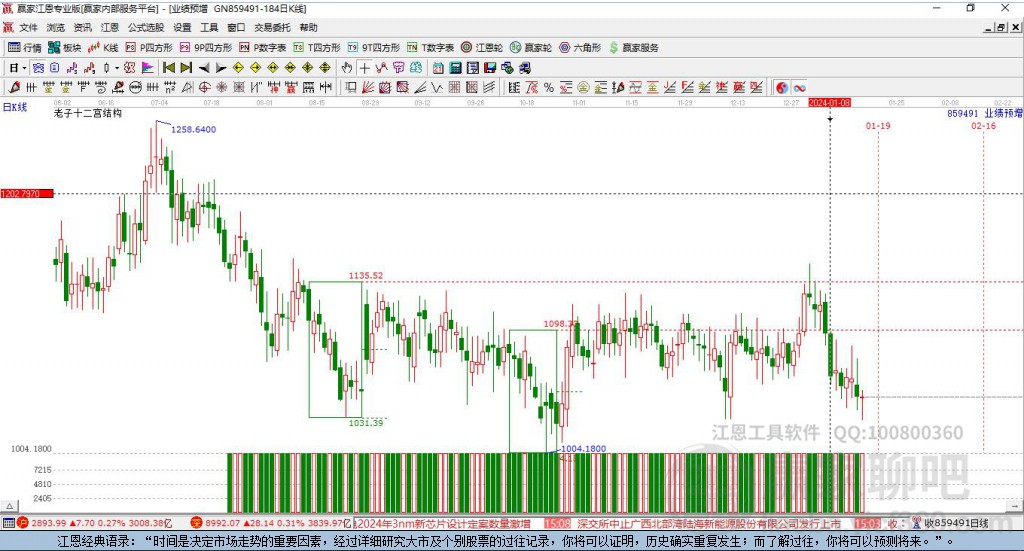Open the 江恩 menu
This screenshot has width=1024, height=551.
pyautogui.click(x=110, y=28)
